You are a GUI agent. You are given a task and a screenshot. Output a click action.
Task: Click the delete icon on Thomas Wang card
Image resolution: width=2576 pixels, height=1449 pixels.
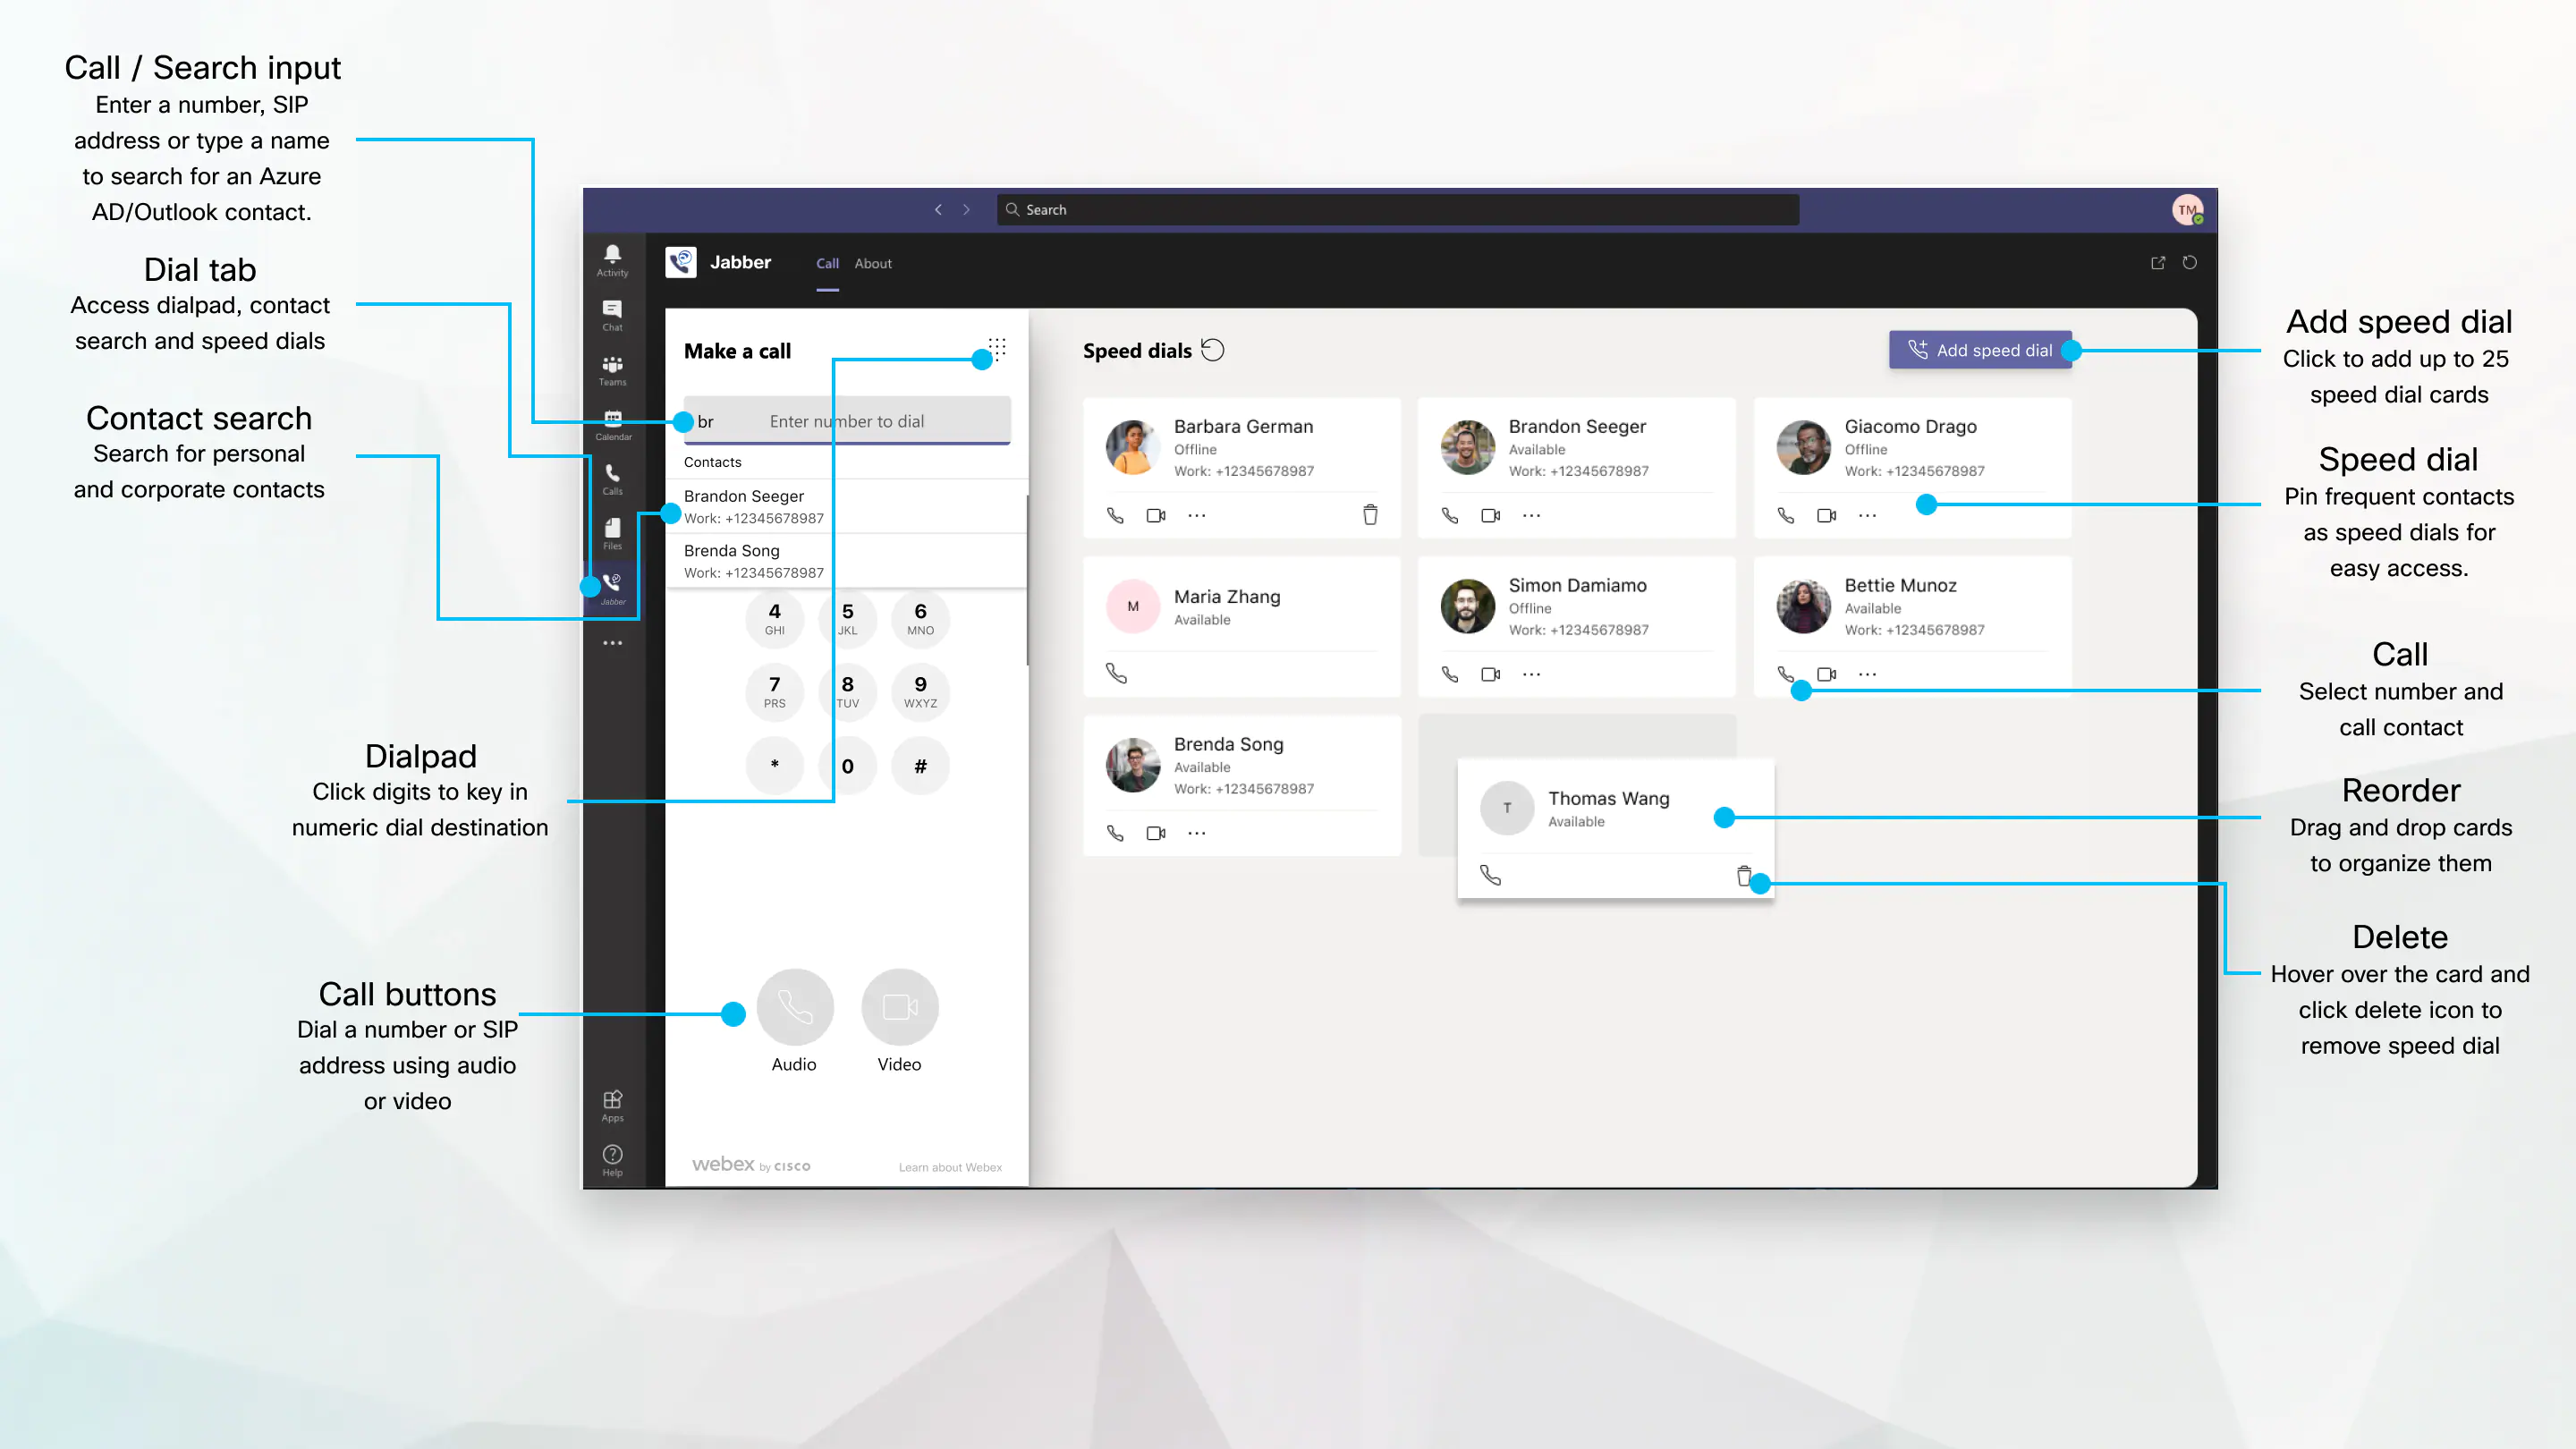pos(1744,876)
